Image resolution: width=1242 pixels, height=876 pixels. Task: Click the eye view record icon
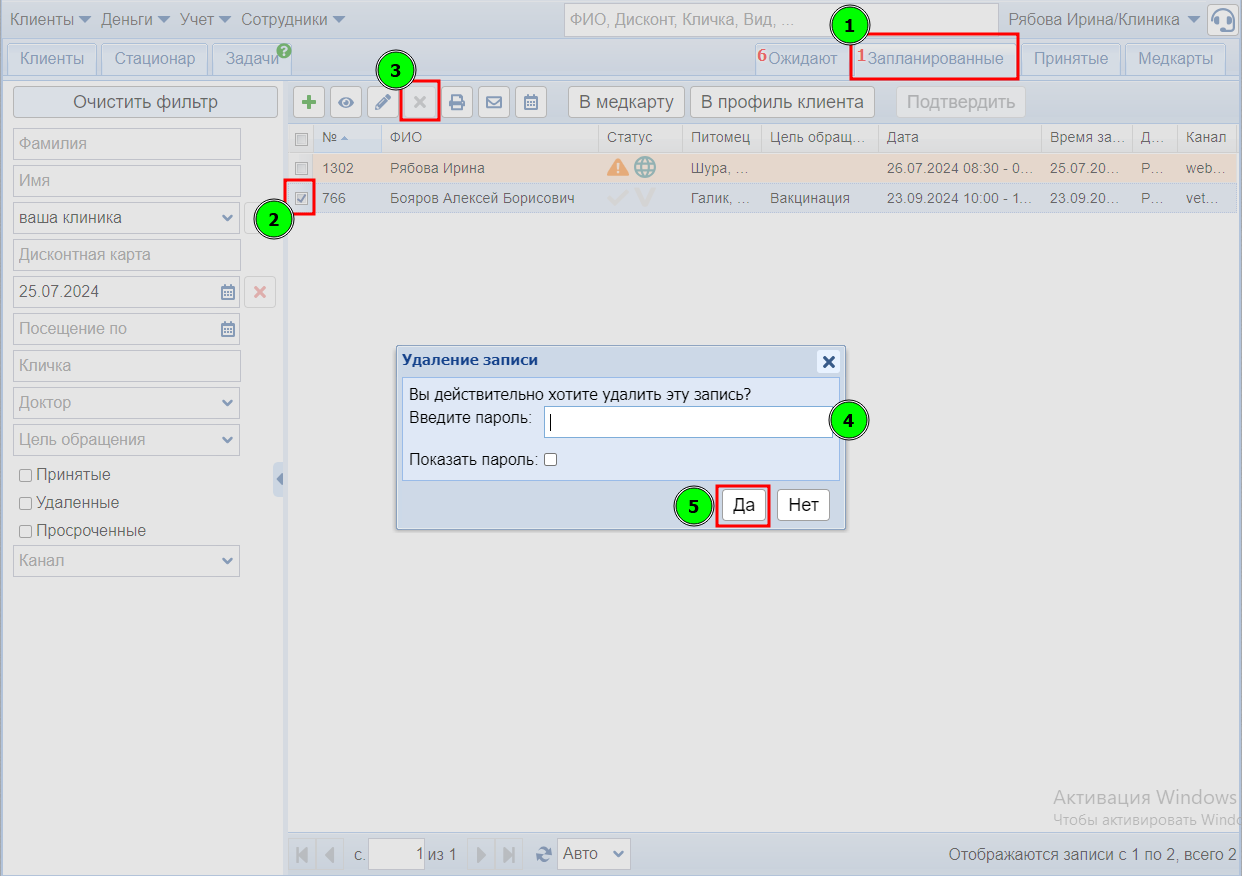[x=346, y=102]
